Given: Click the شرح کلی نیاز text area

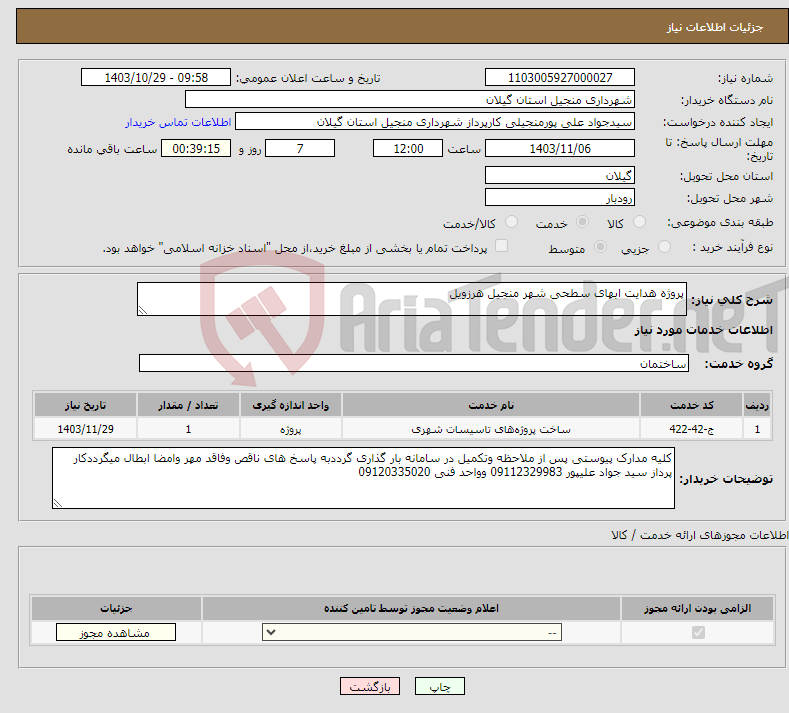Looking at the screenshot, I should point(412,299).
